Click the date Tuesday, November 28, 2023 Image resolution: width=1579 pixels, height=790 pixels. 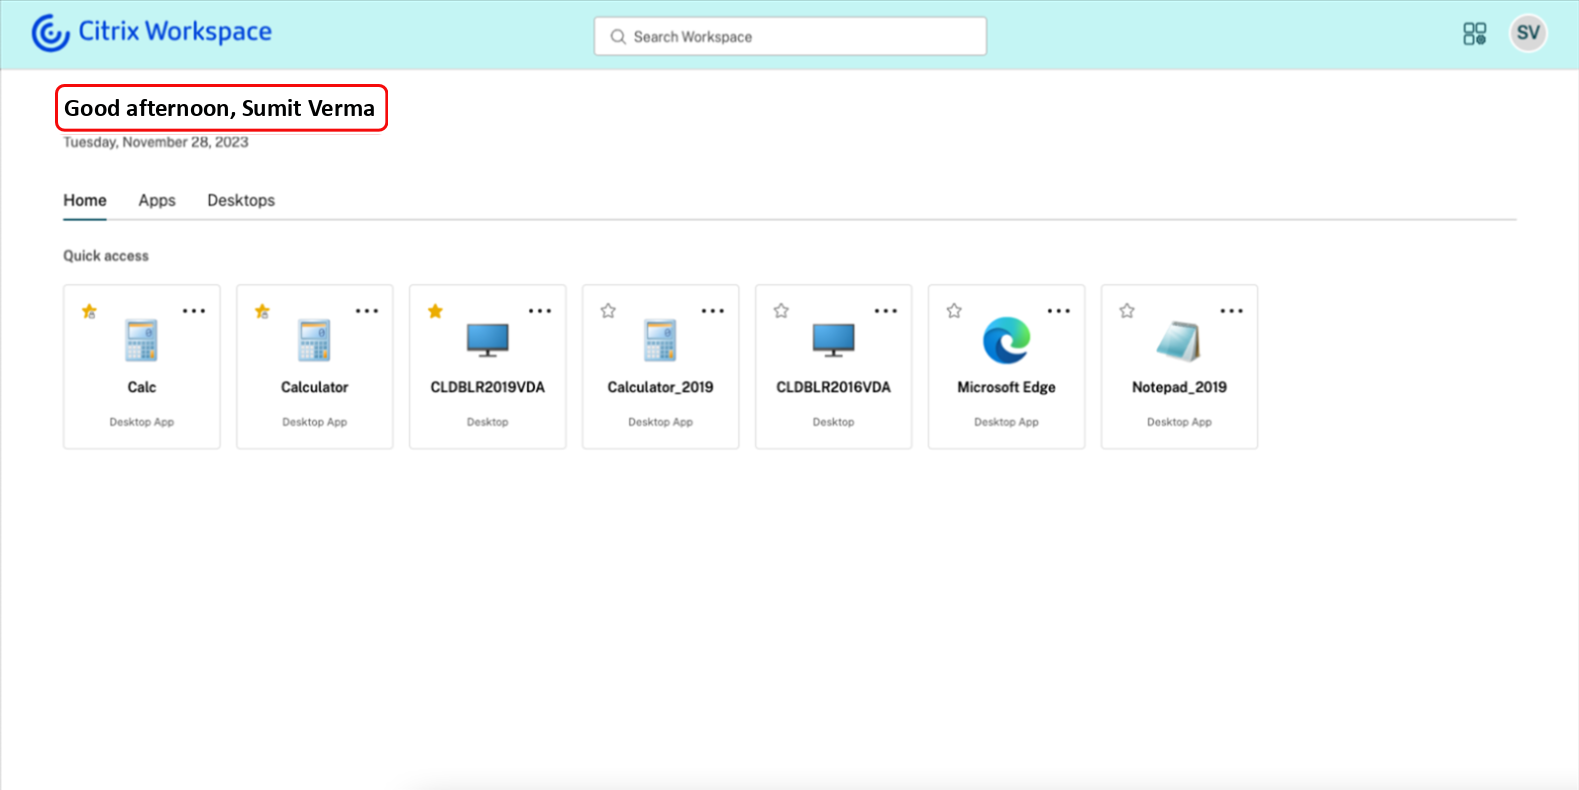coord(156,142)
